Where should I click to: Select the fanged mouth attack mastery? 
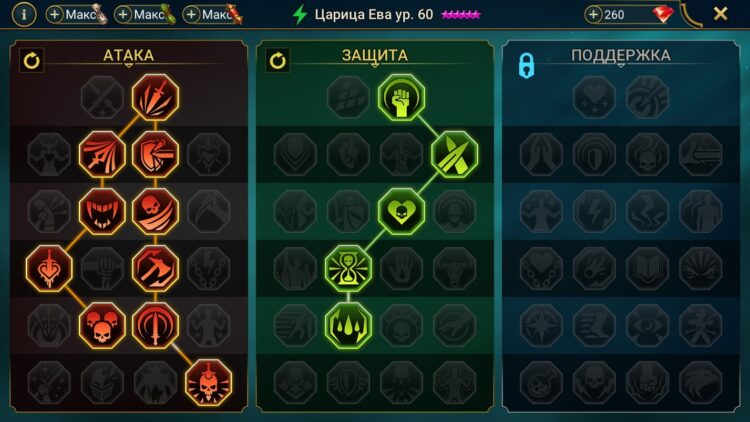coord(102,211)
